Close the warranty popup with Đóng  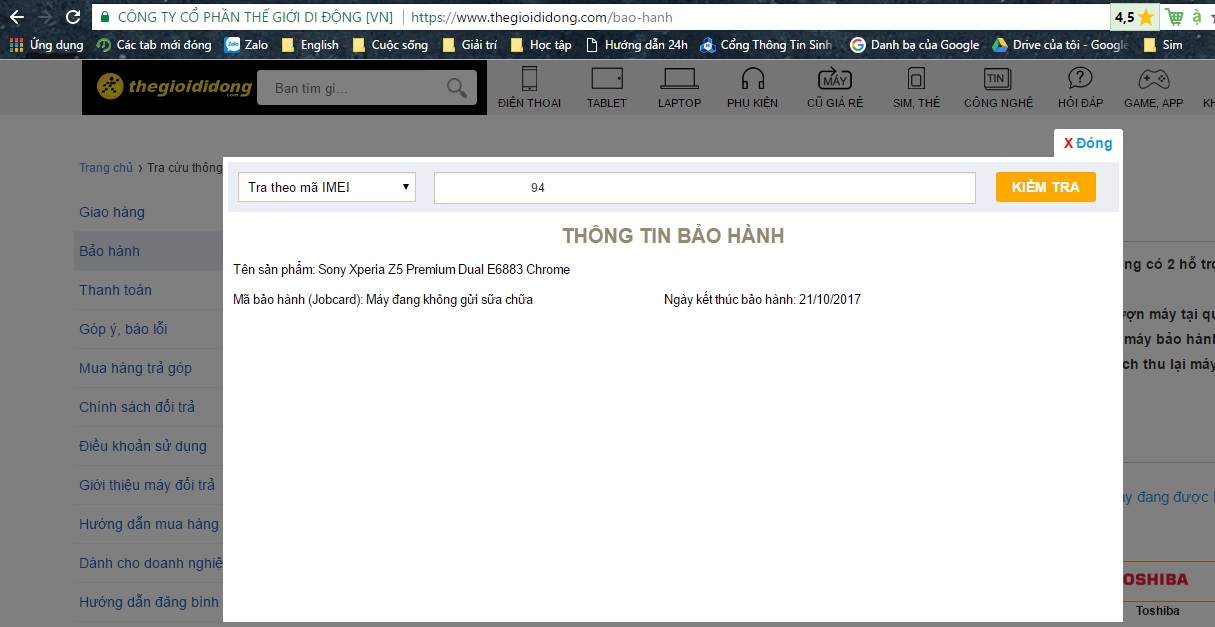pyautogui.click(x=1088, y=143)
